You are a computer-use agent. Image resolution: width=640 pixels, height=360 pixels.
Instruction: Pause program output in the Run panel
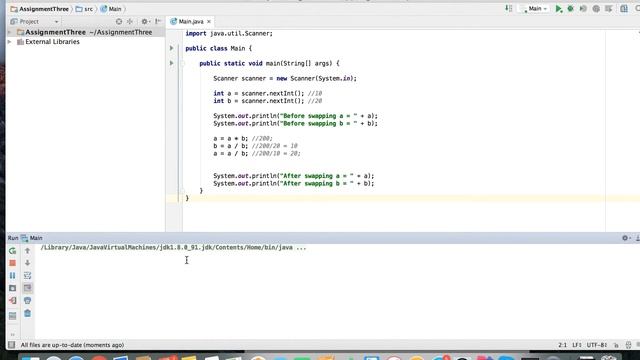pyautogui.click(x=13, y=276)
